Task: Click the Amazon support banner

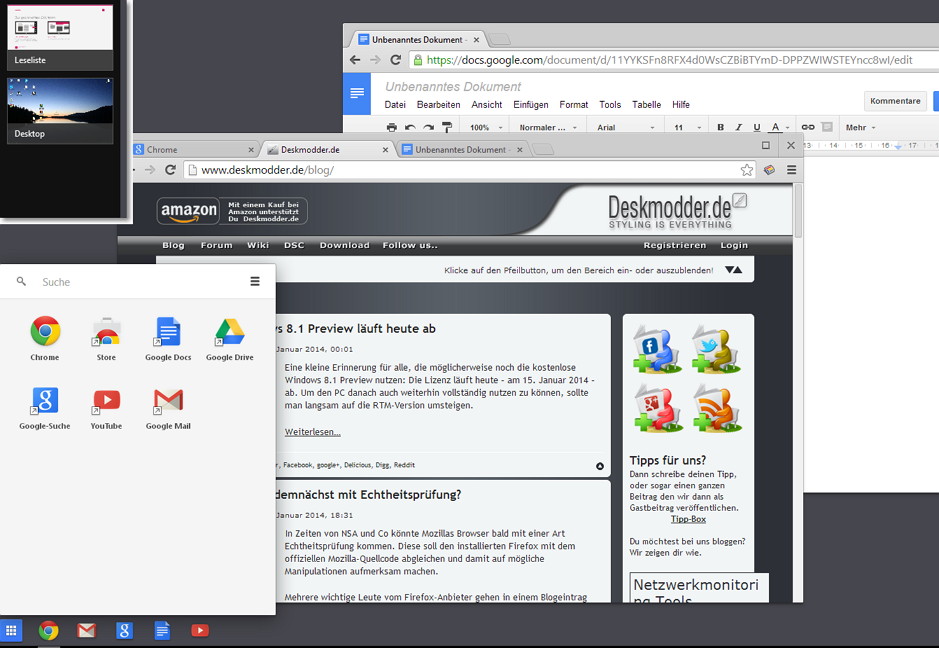Action: [232, 211]
